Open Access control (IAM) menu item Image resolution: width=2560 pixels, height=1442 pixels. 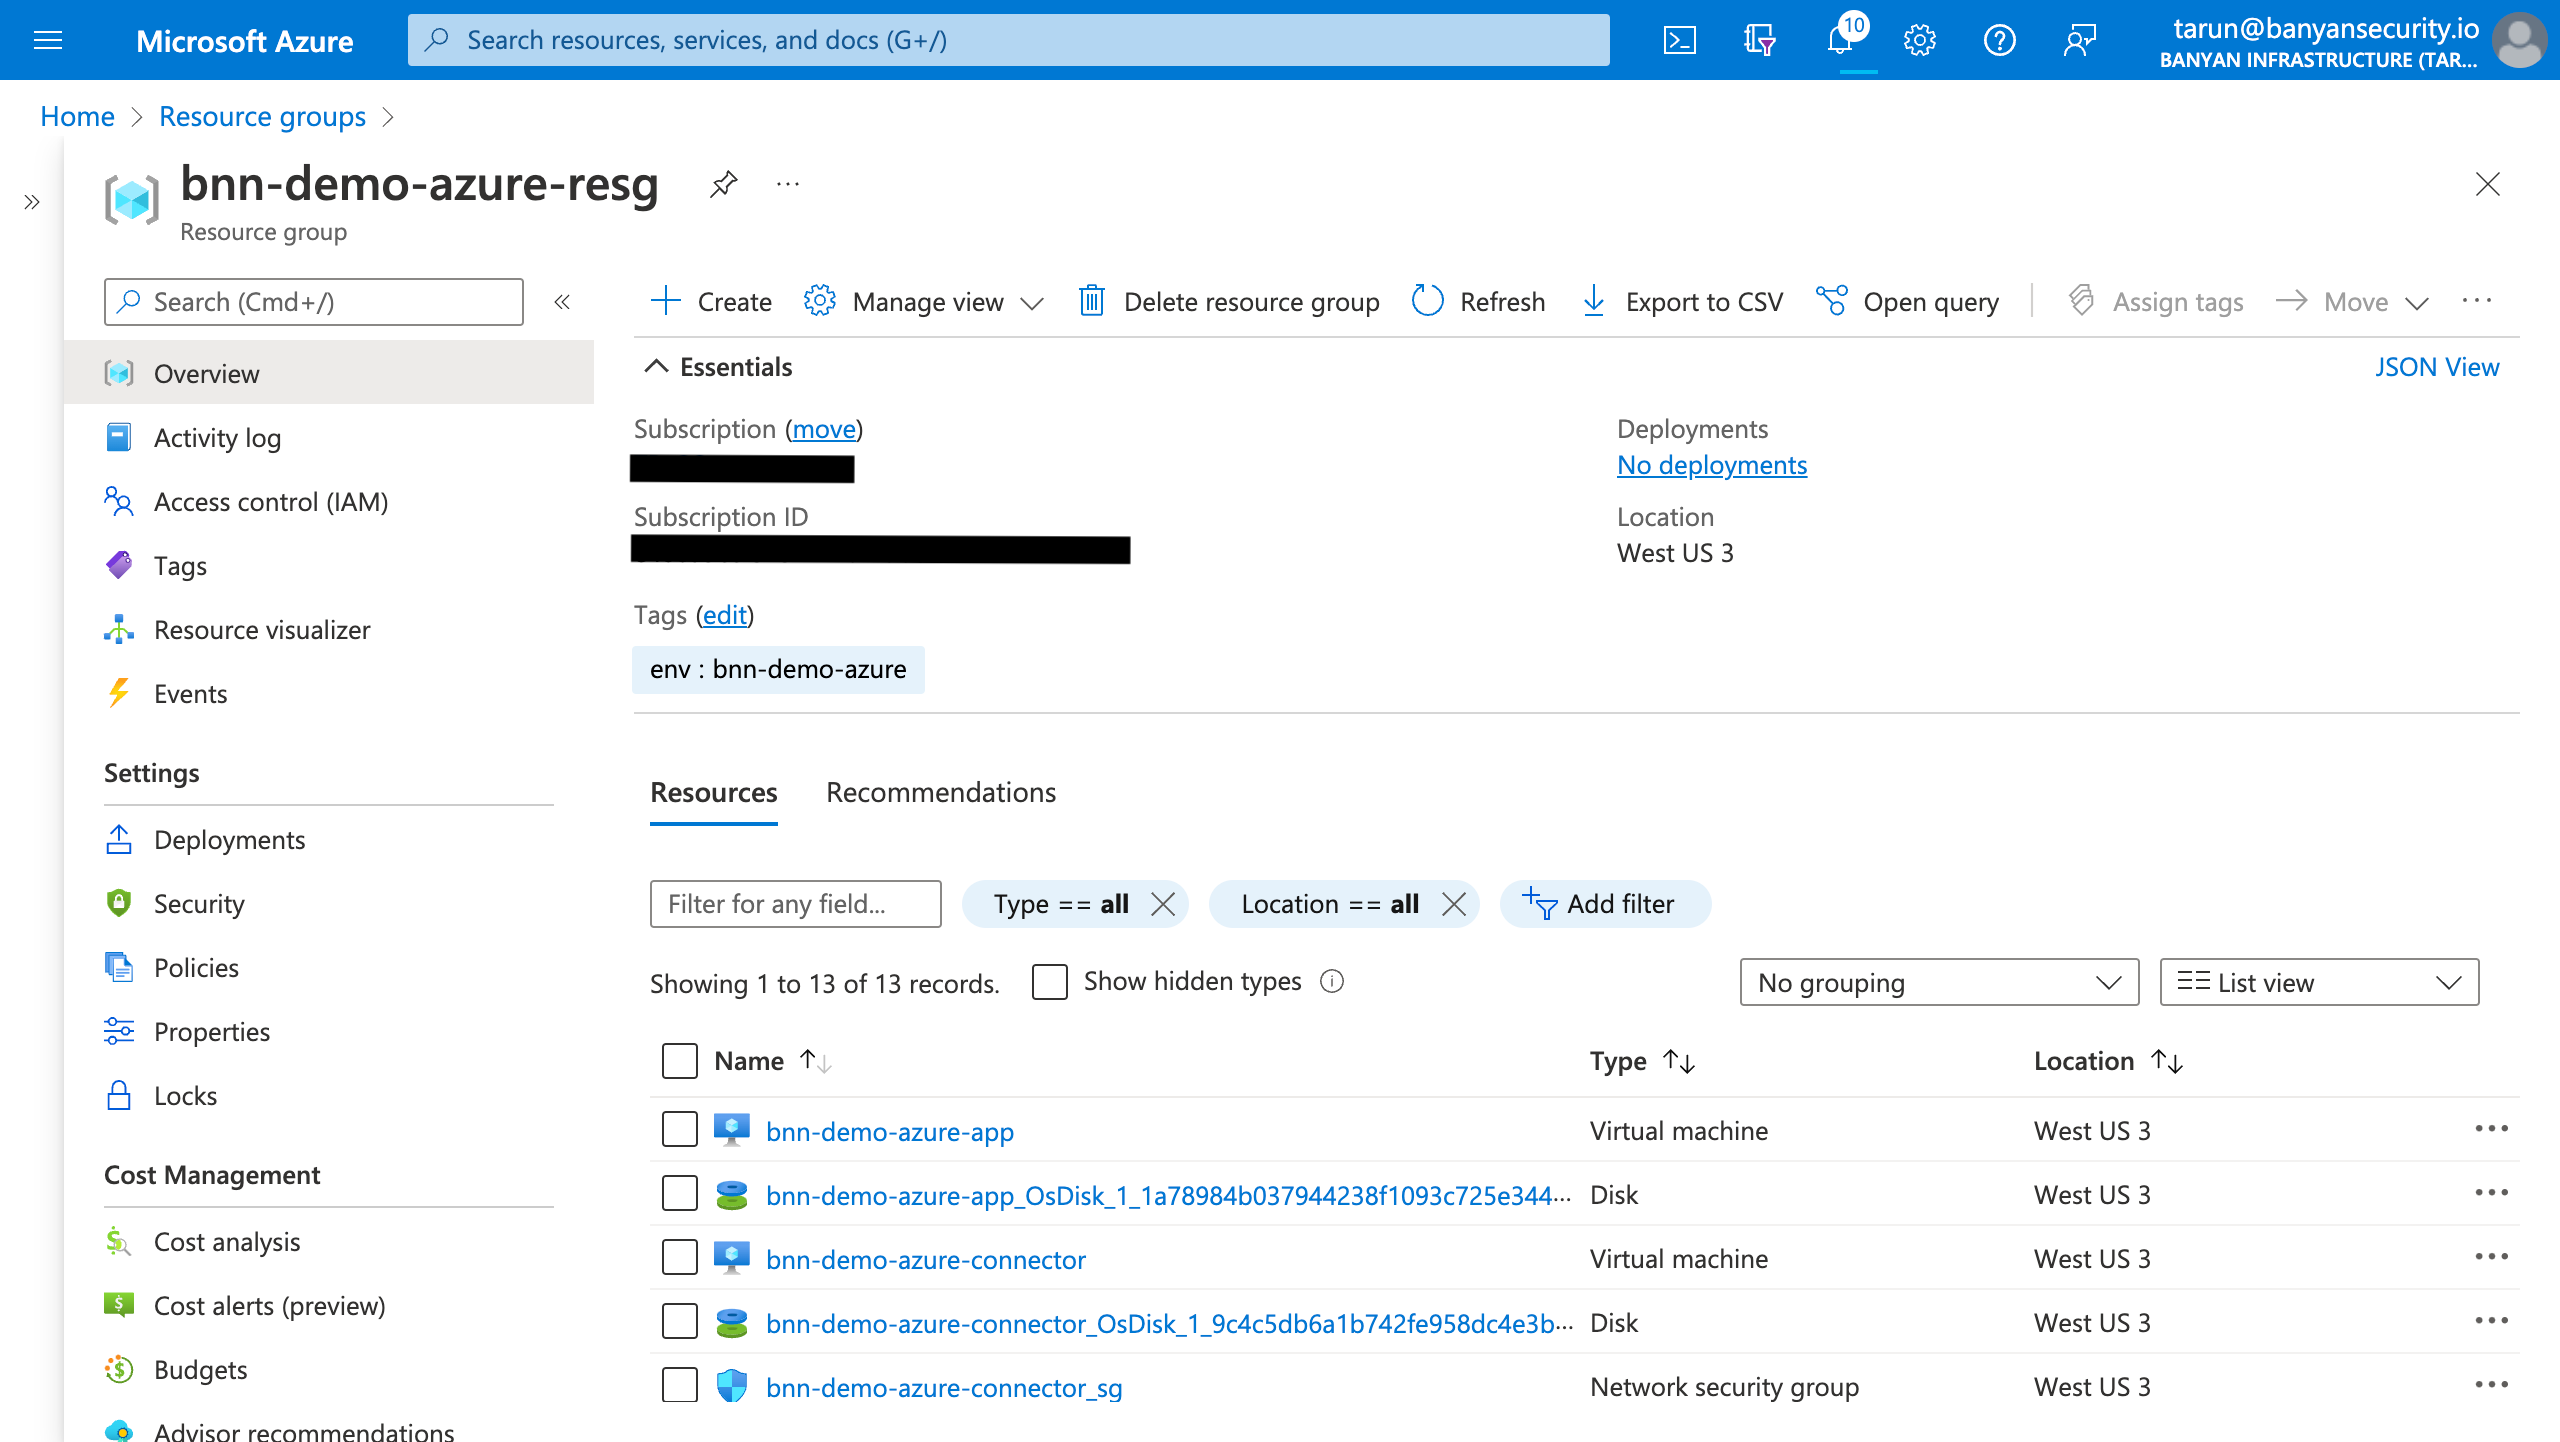tap(270, 502)
